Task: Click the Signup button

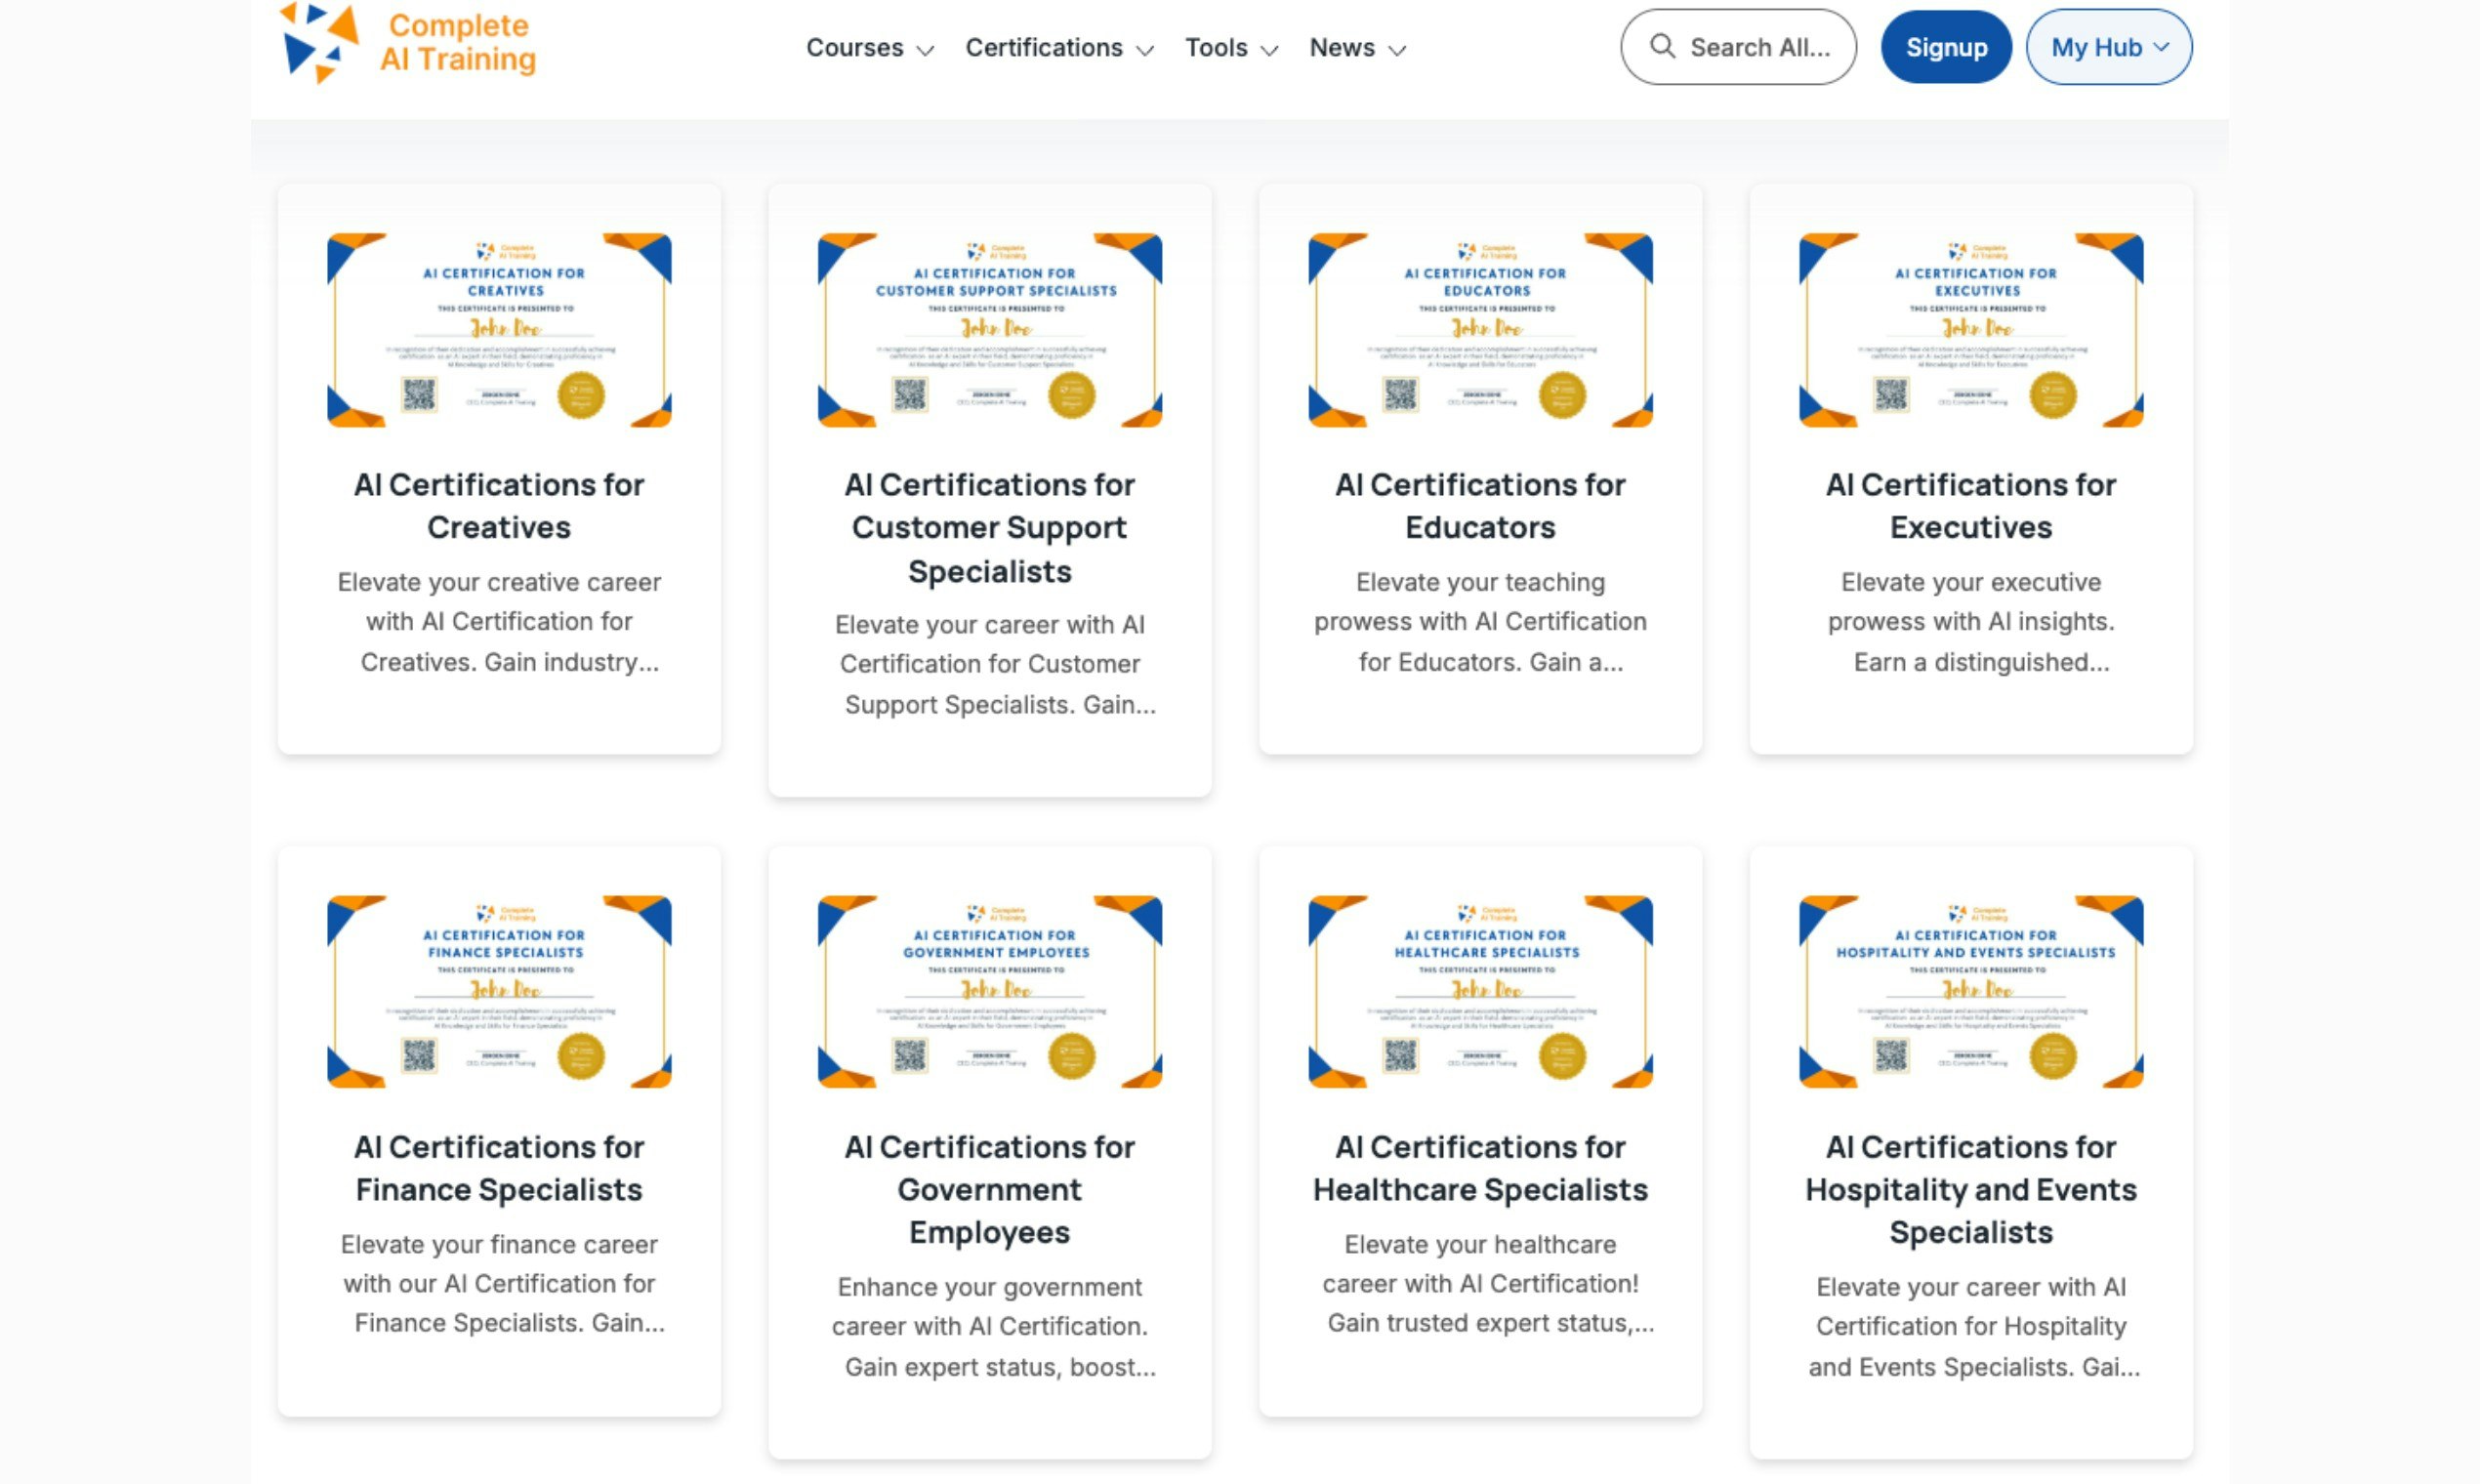Action: click(x=1946, y=46)
